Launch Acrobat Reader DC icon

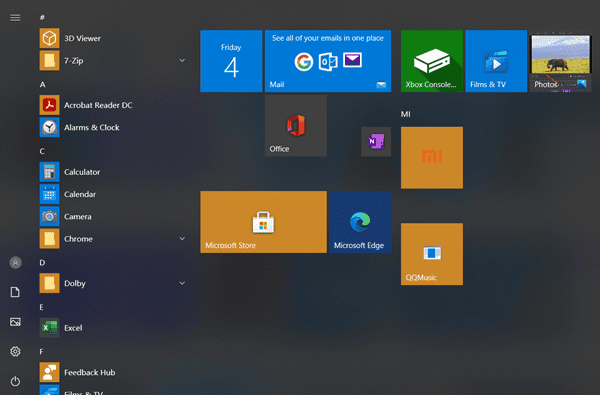pyautogui.click(x=49, y=105)
